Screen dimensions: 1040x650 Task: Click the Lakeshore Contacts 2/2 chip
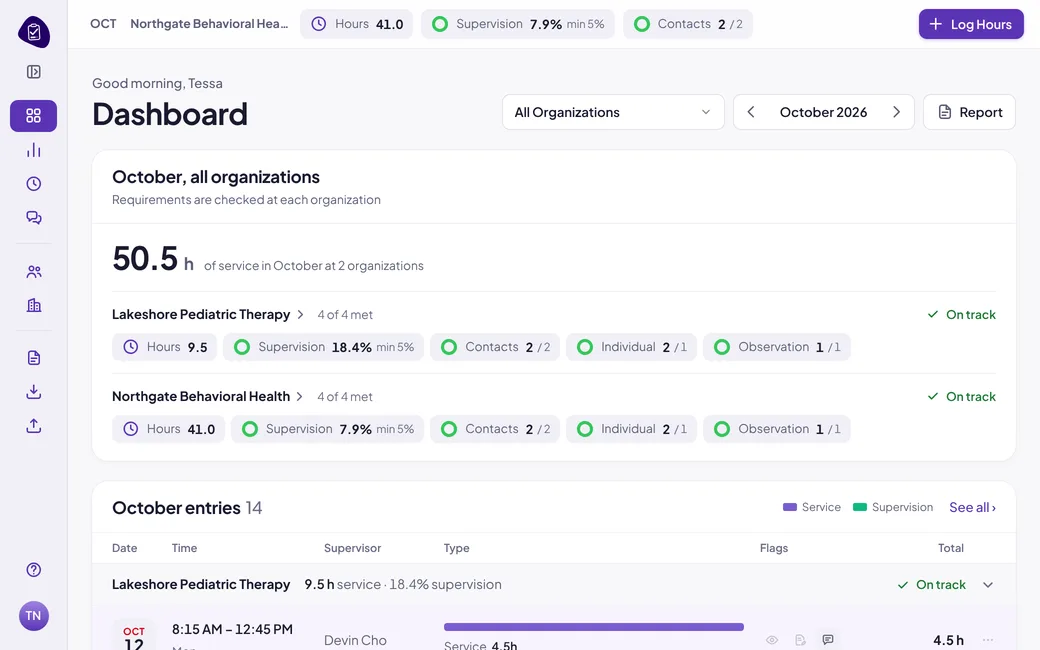pos(495,347)
